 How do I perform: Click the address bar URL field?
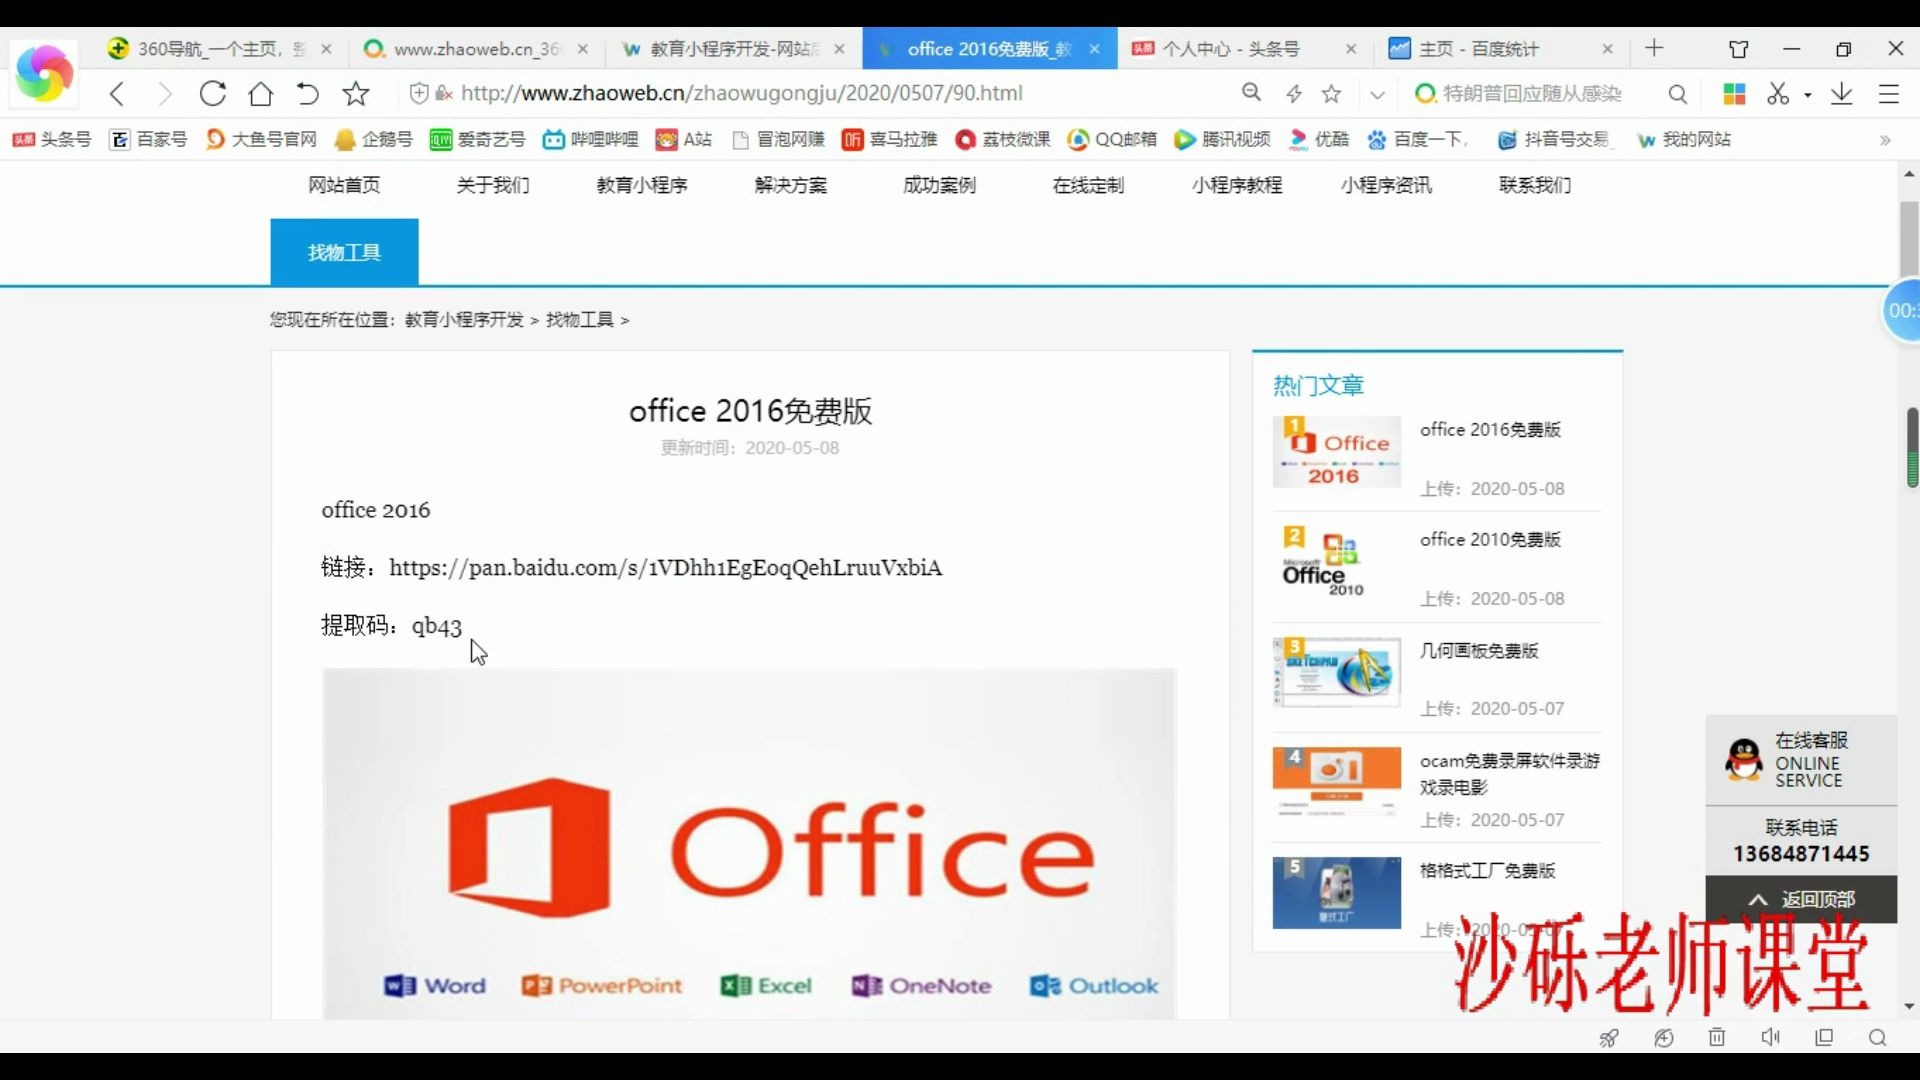[x=742, y=93]
